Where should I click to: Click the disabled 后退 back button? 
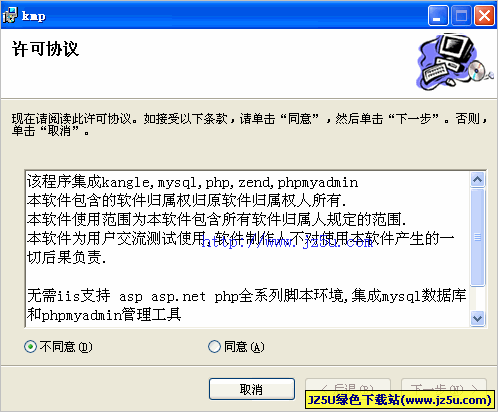[x=348, y=387]
